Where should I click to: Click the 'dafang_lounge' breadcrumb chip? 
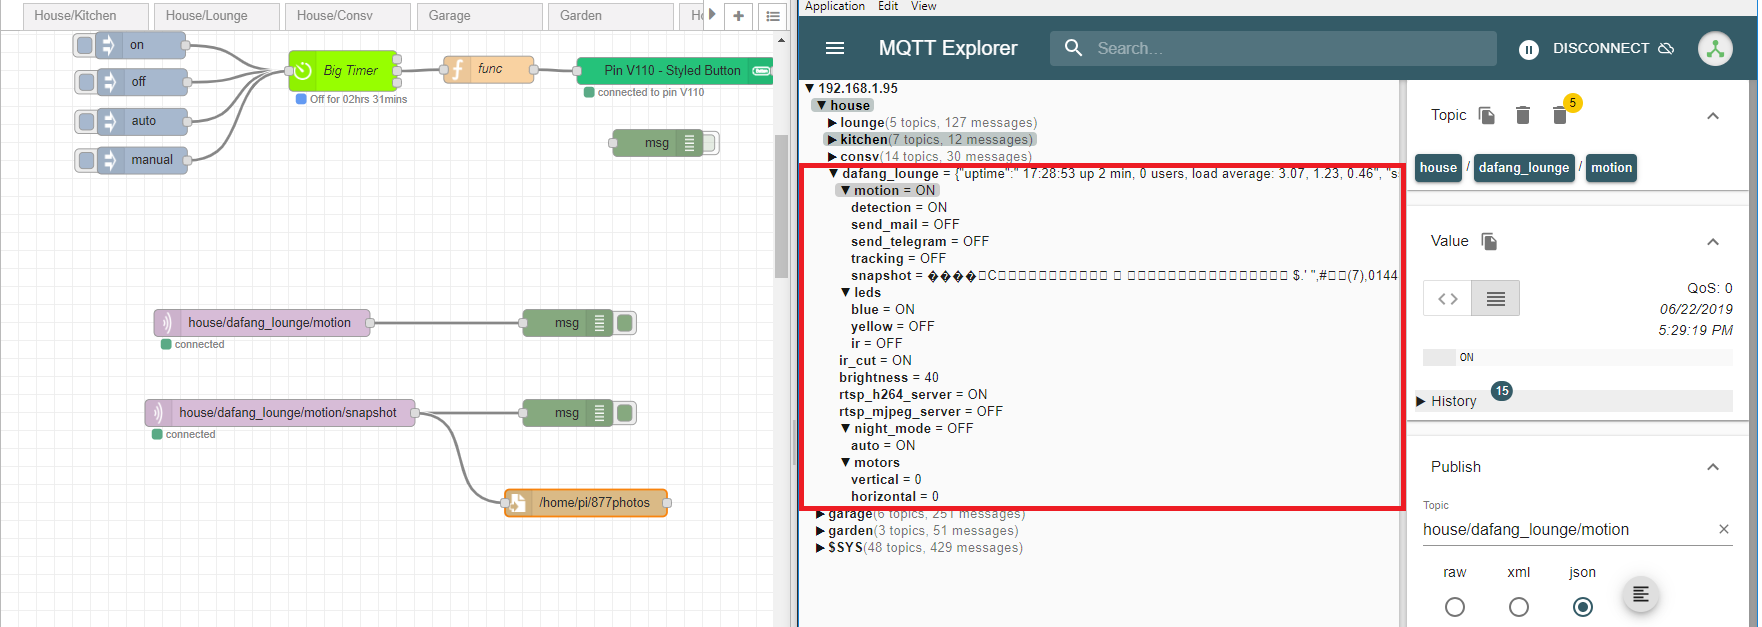[1524, 168]
